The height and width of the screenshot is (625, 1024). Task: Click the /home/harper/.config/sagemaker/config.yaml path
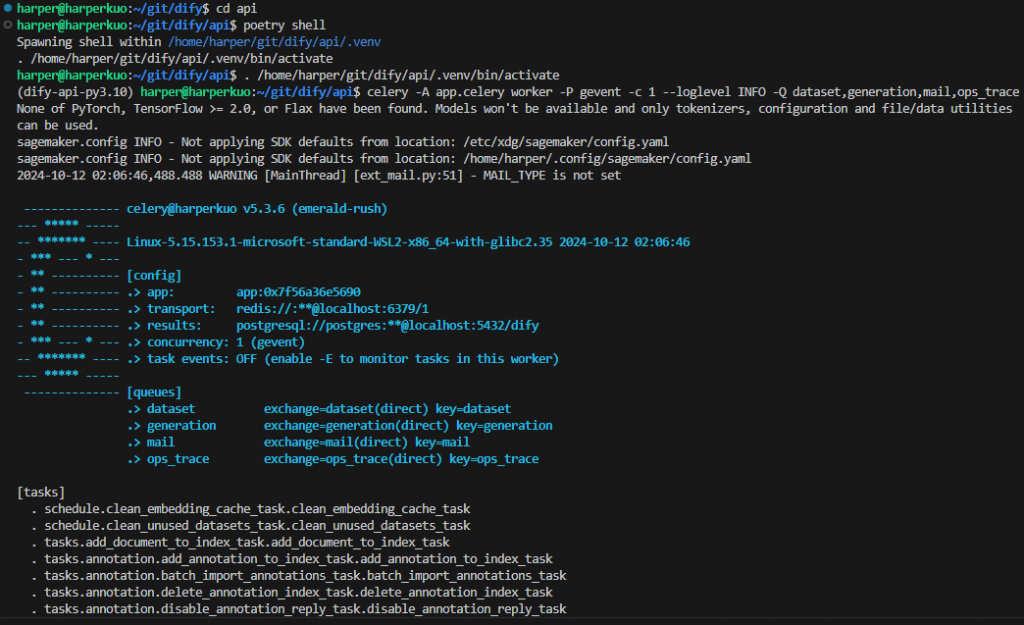pos(607,159)
